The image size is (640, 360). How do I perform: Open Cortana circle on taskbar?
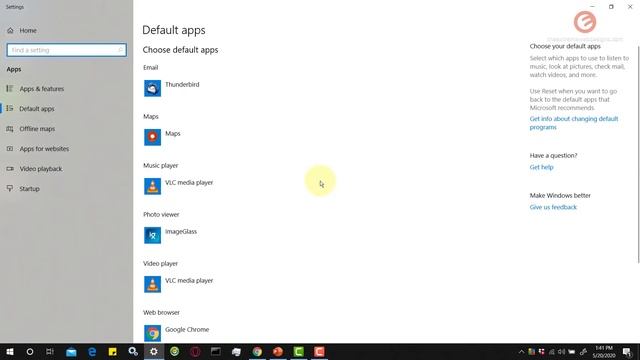(x=30, y=351)
